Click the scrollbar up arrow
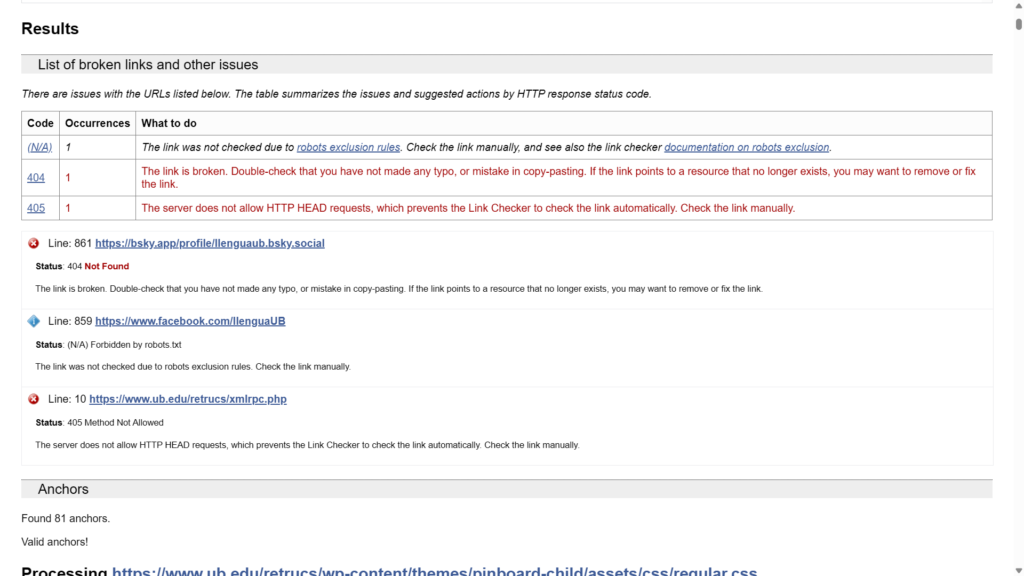 pyautogui.click(x=1018, y=6)
